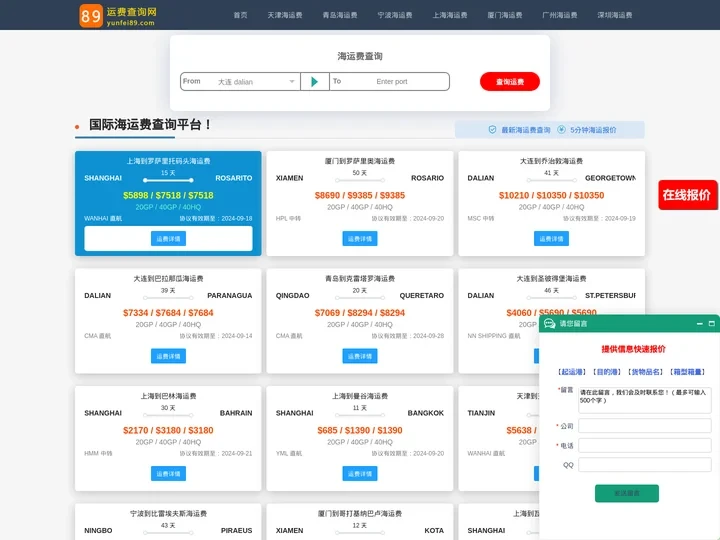This screenshot has width=720, height=540.
Task: Open 运费详情 for Qingdao to Queretaro
Action: click(360, 356)
